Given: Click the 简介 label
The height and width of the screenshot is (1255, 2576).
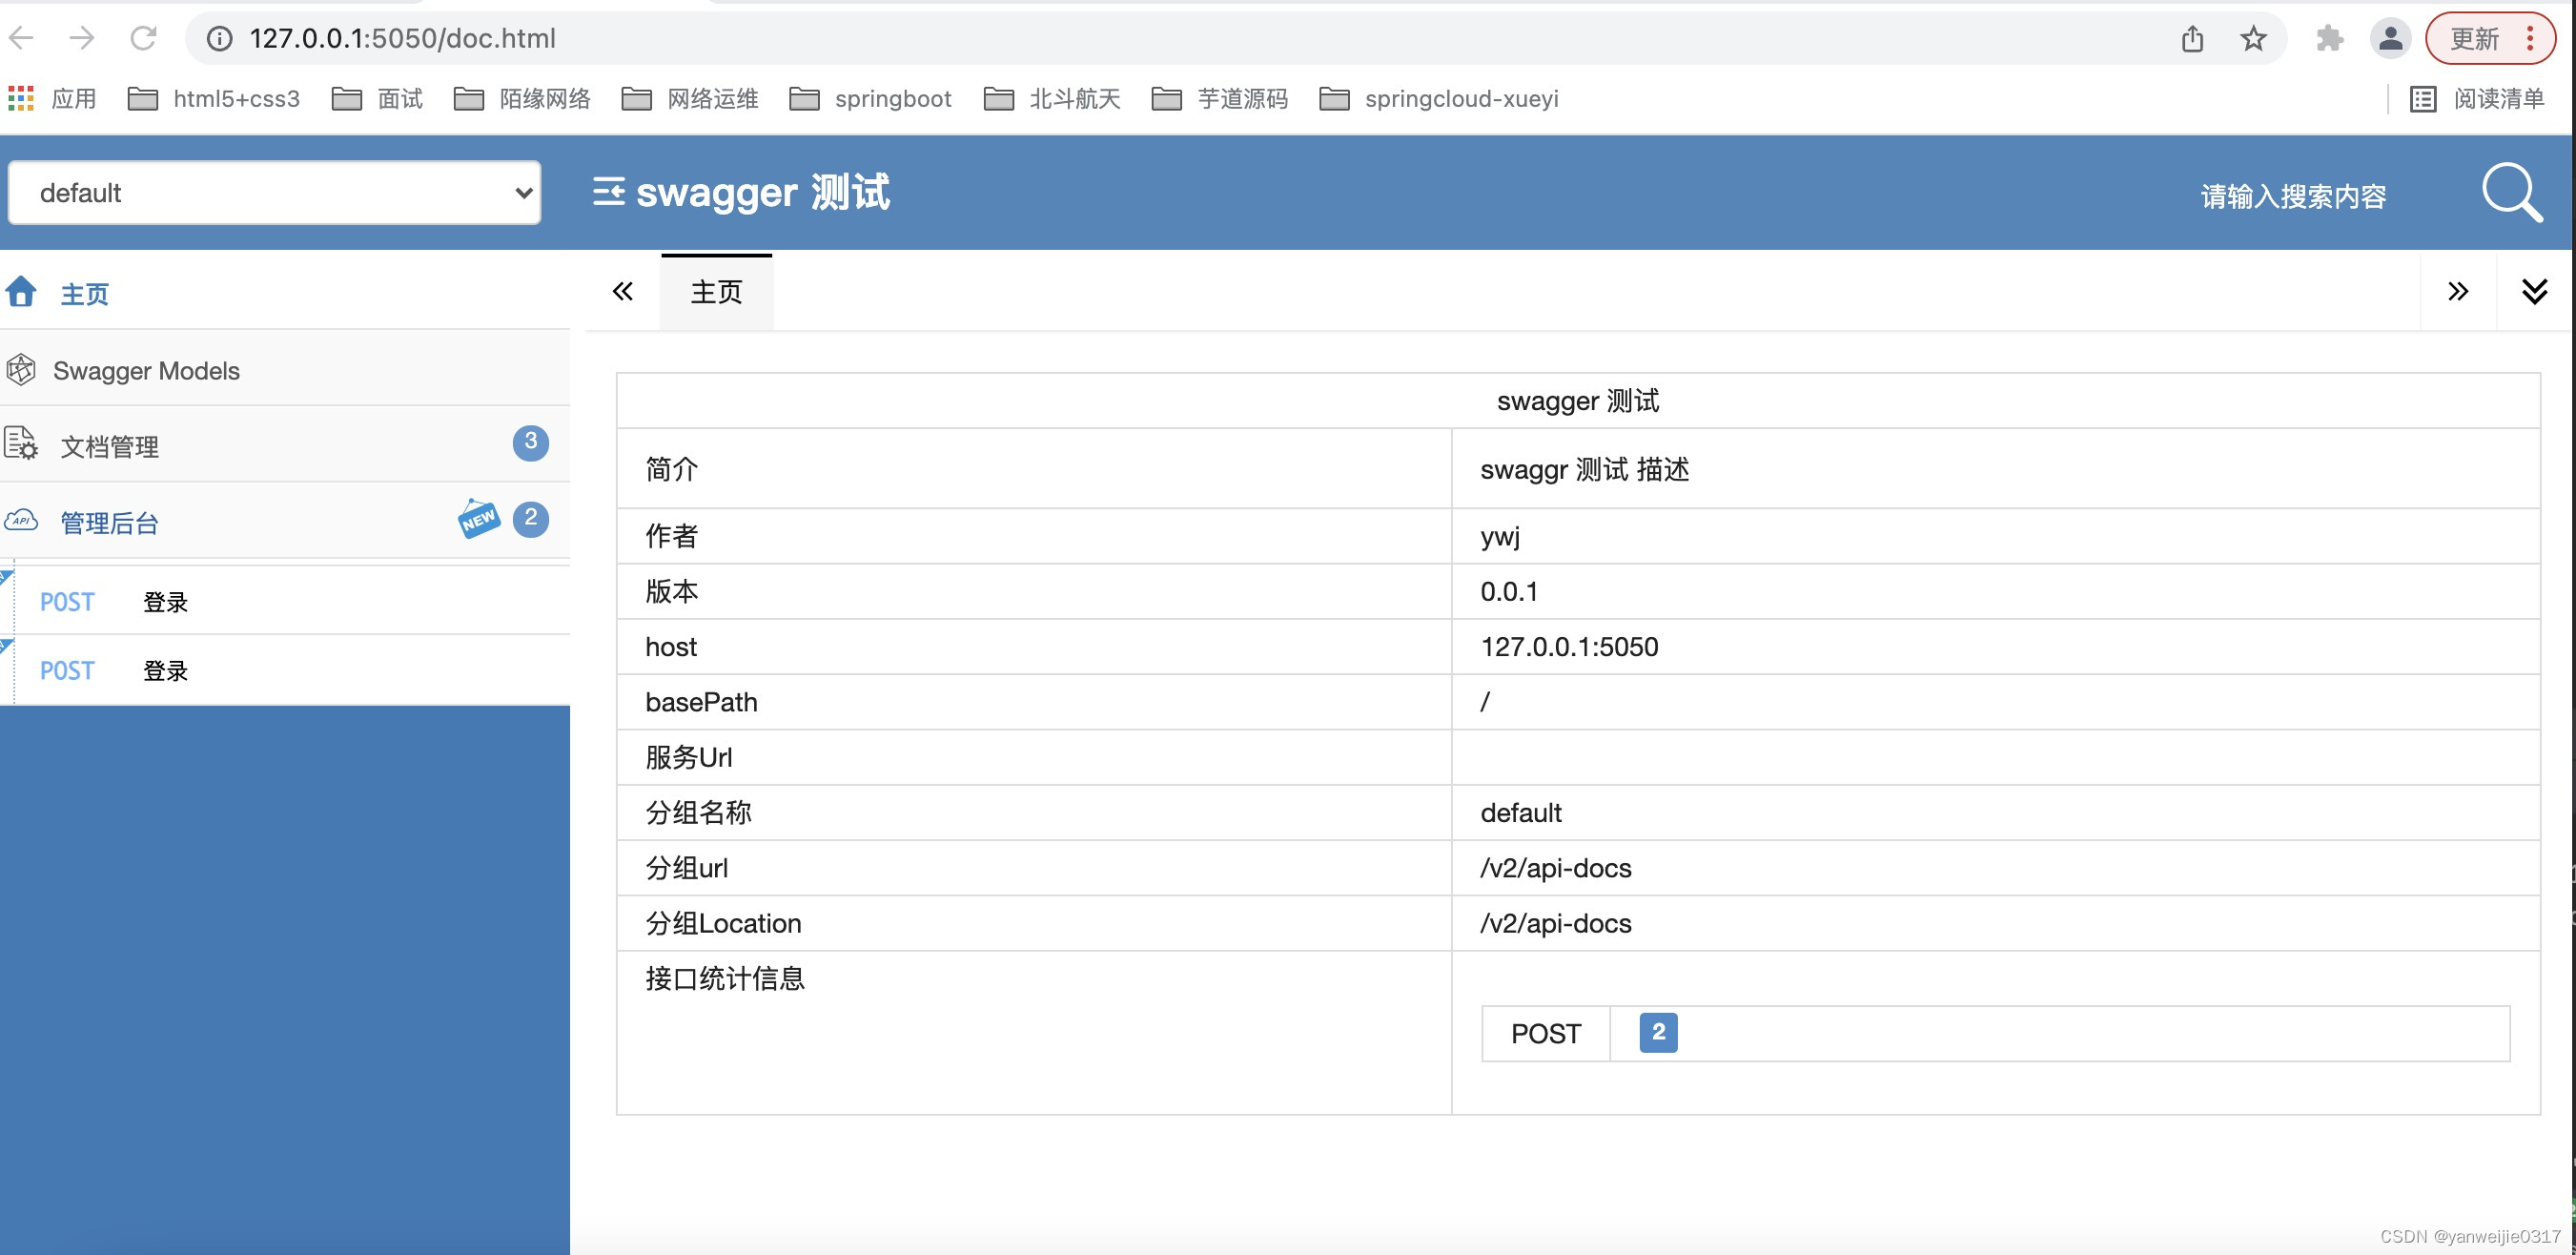Looking at the screenshot, I should tap(671, 468).
